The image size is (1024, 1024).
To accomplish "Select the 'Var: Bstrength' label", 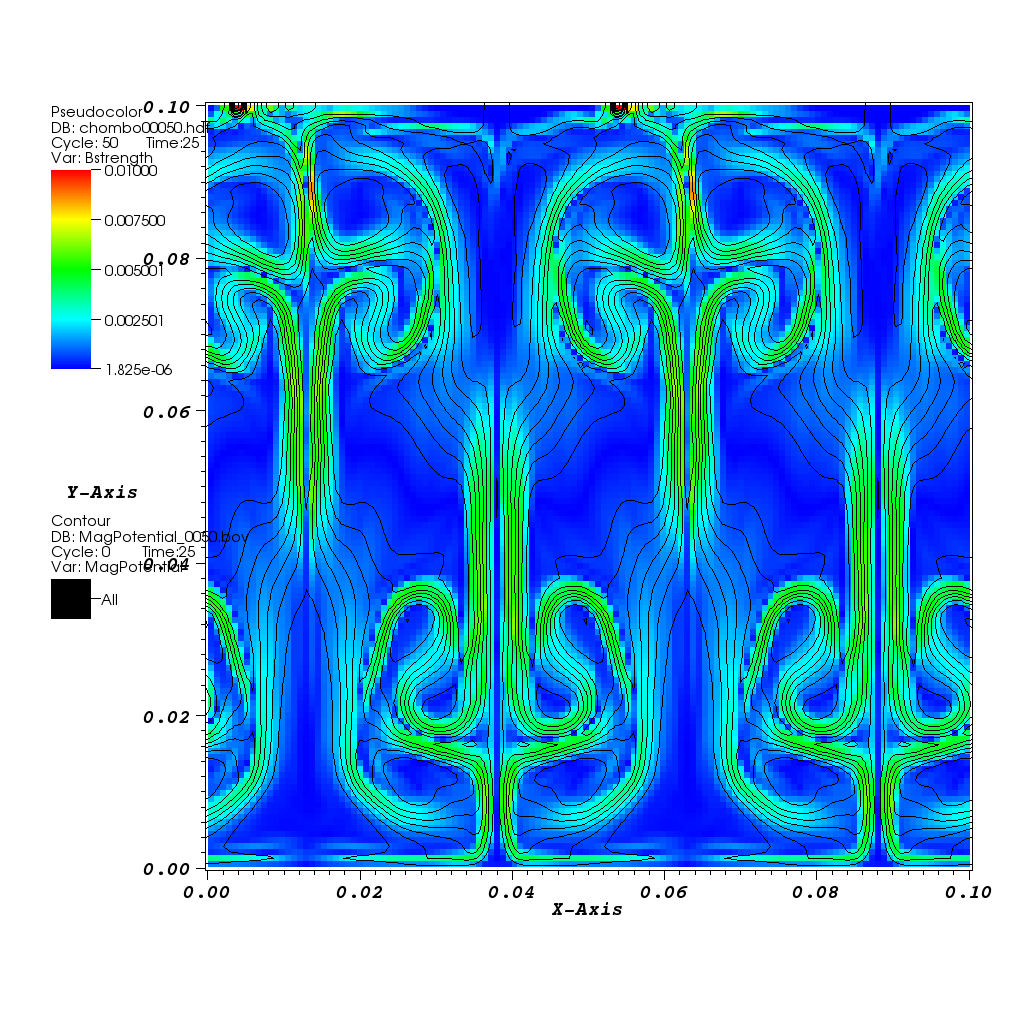I will pyautogui.click(x=102, y=158).
